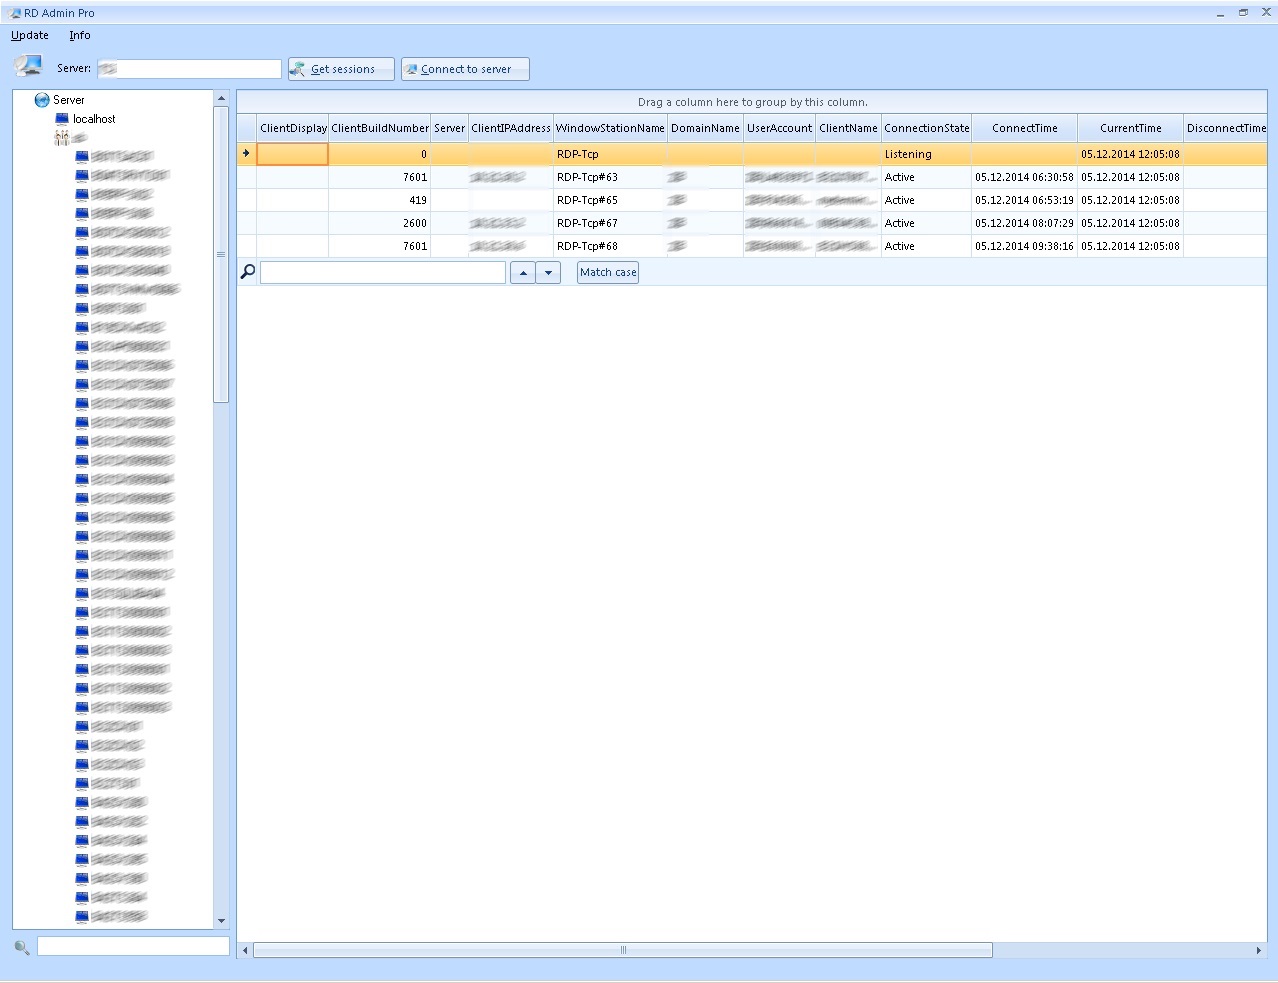The width and height of the screenshot is (1278, 983).
Task: Click the ConnectionState column header
Action: coord(926,128)
